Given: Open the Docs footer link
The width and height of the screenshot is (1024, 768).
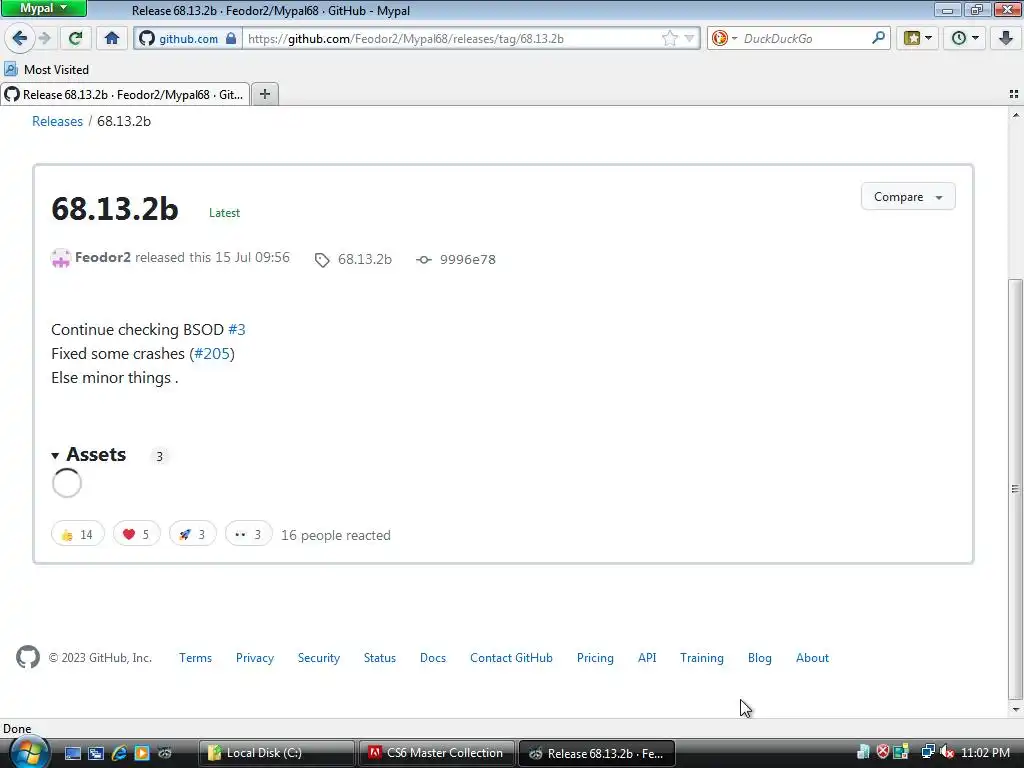Looking at the screenshot, I should click(x=433, y=658).
